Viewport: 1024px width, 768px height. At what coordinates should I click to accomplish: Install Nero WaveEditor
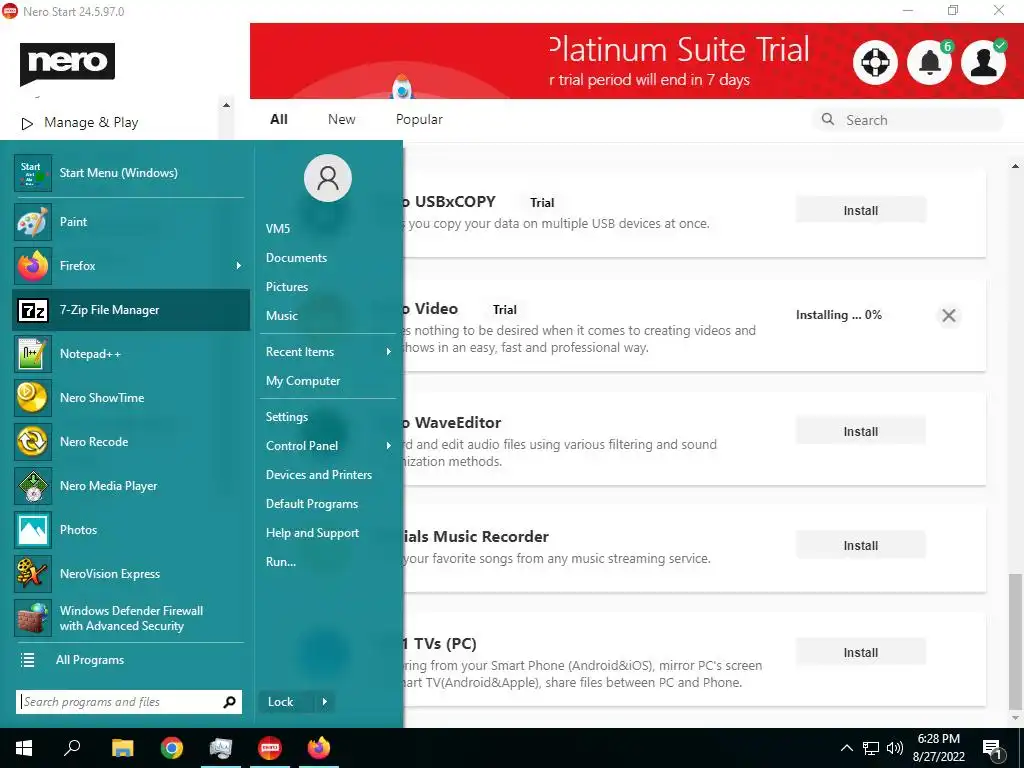pyautogui.click(x=860, y=431)
